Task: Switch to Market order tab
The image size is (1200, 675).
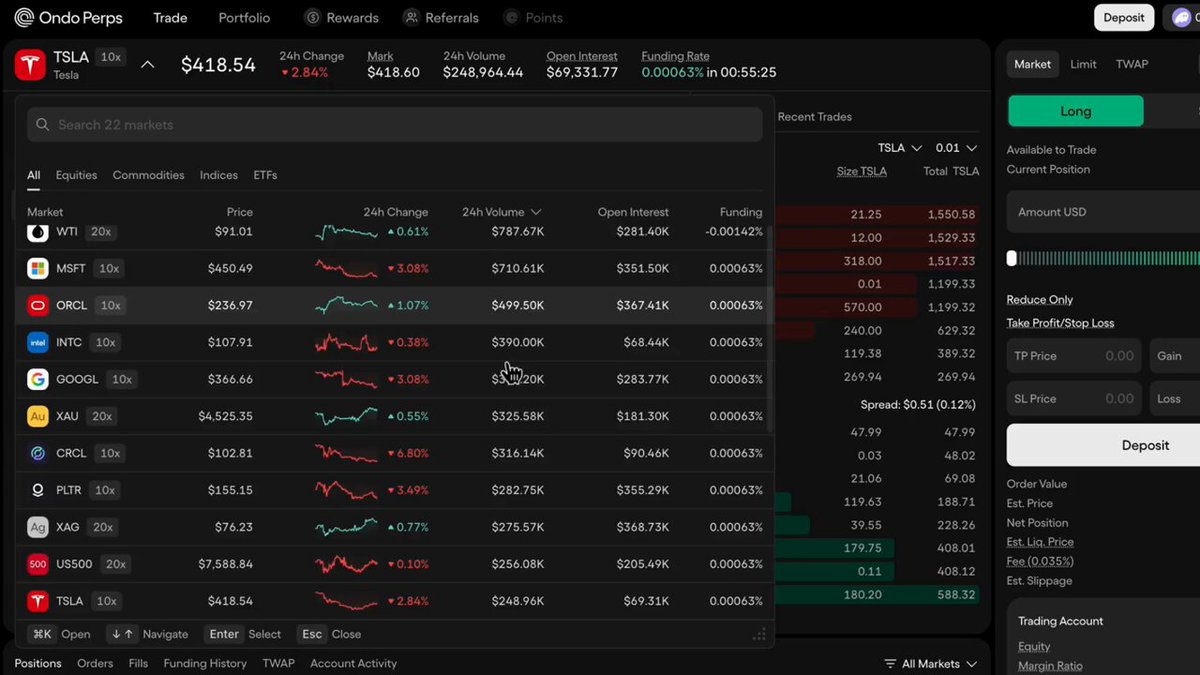Action: coord(1032,64)
